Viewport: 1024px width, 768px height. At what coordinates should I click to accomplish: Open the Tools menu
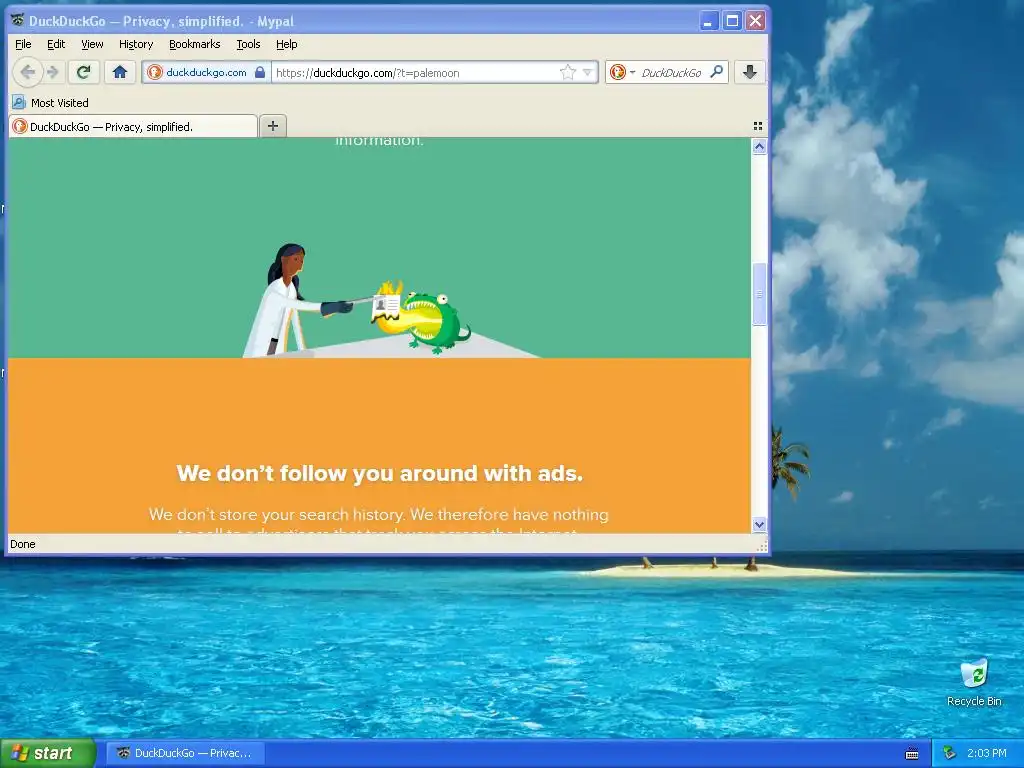click(x=248, y=44)
